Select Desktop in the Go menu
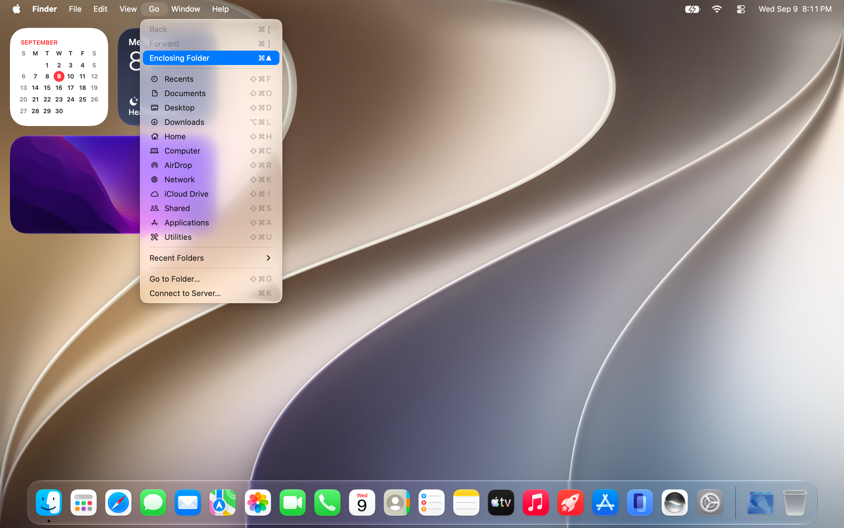This screenshot has height=528, width=844. 211,108
